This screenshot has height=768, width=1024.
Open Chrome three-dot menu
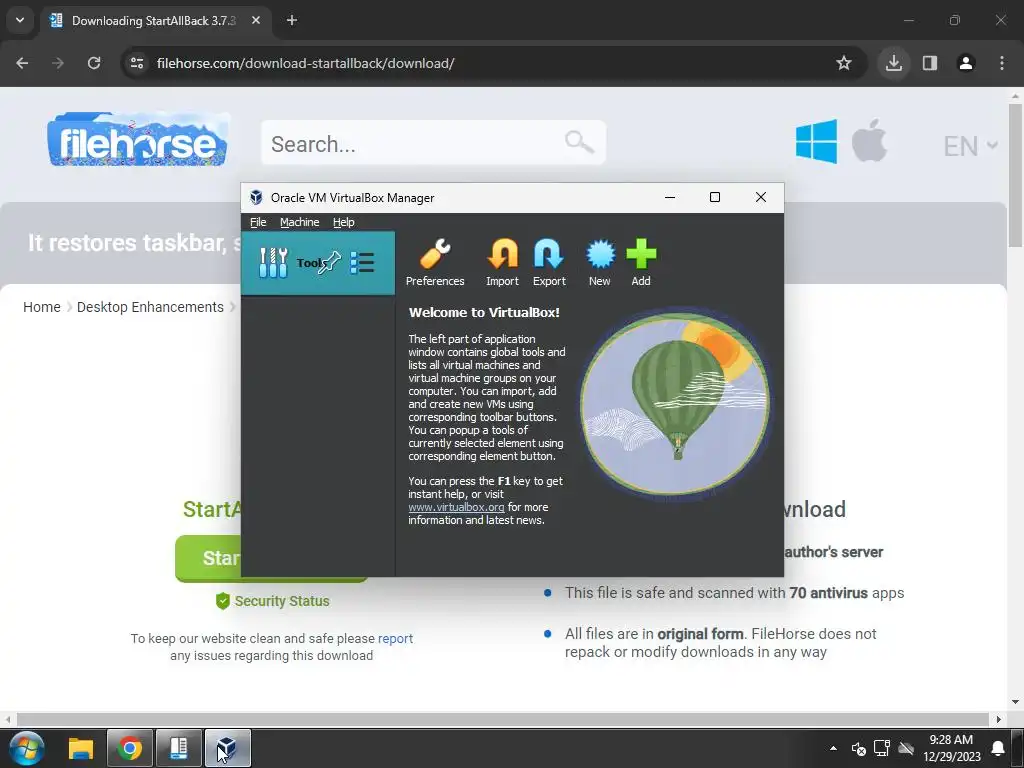1001,63
